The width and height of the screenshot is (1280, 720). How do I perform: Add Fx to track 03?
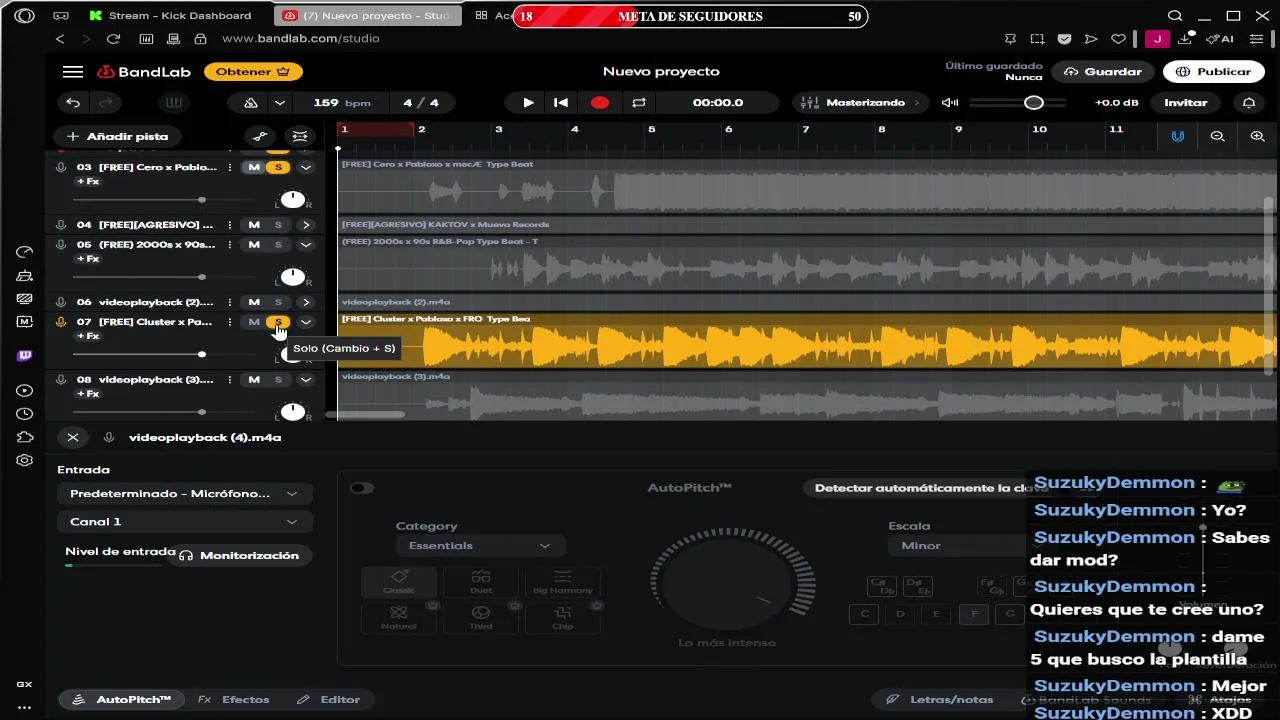(x=88, y=182)
